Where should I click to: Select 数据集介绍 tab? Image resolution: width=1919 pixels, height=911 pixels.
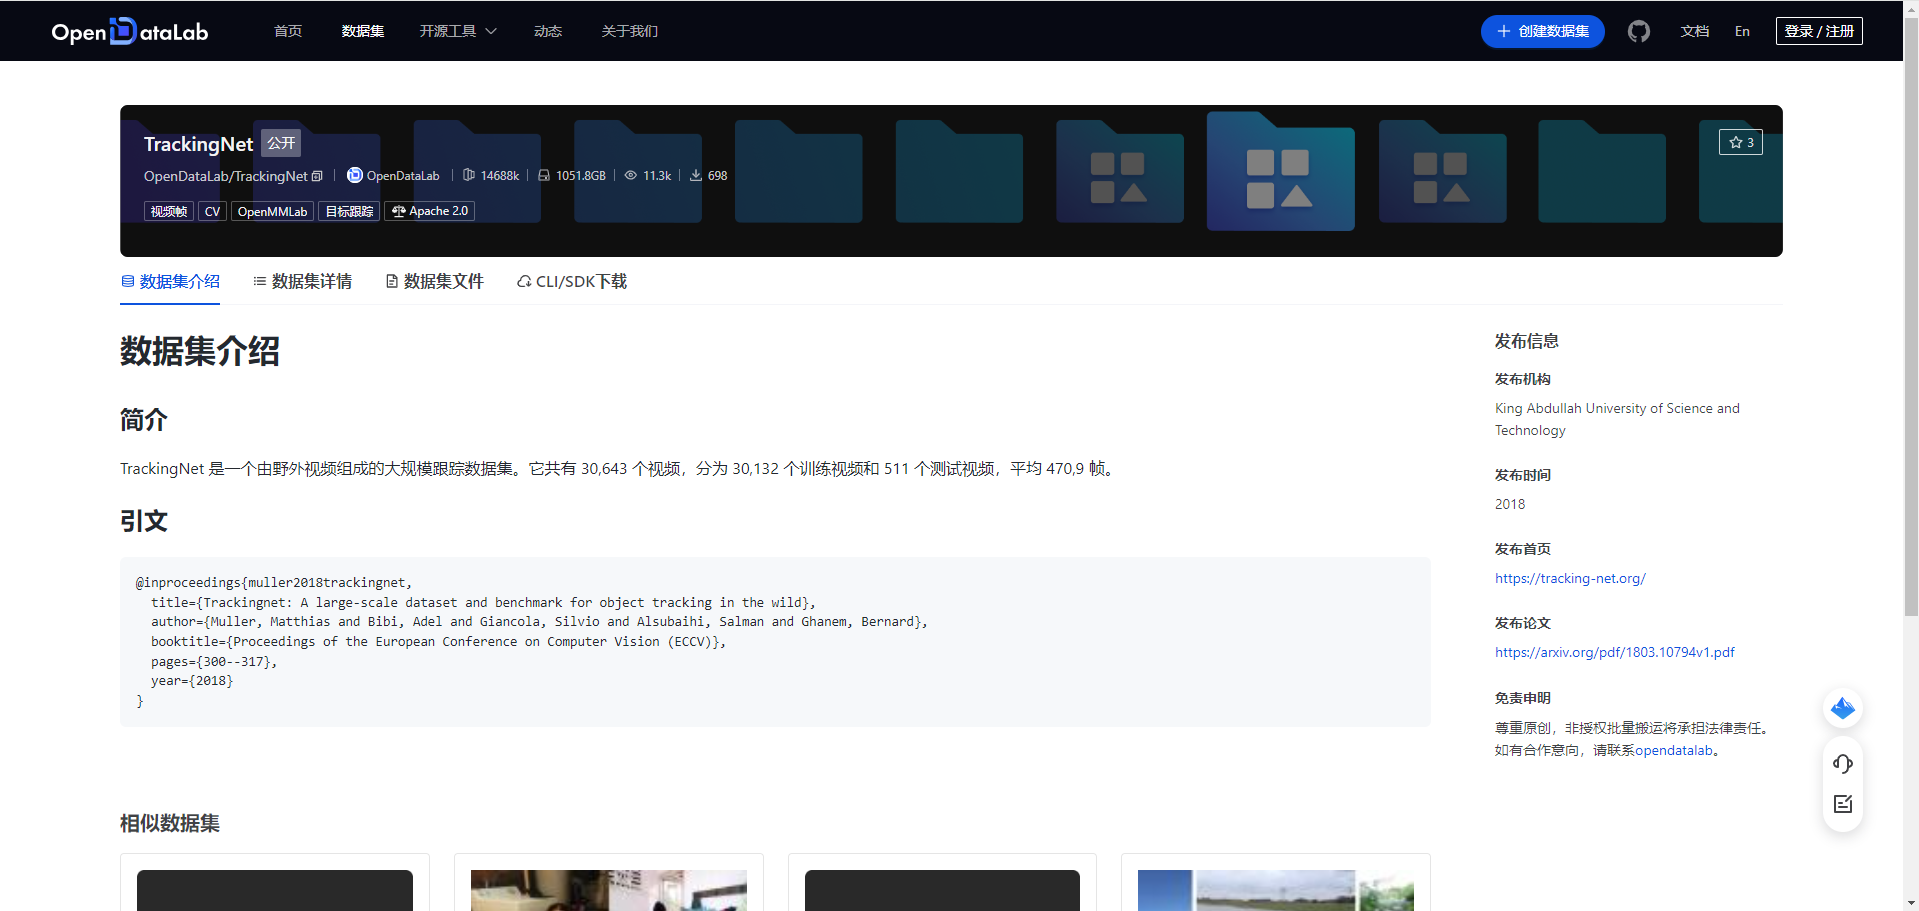[x=170, y=282]
